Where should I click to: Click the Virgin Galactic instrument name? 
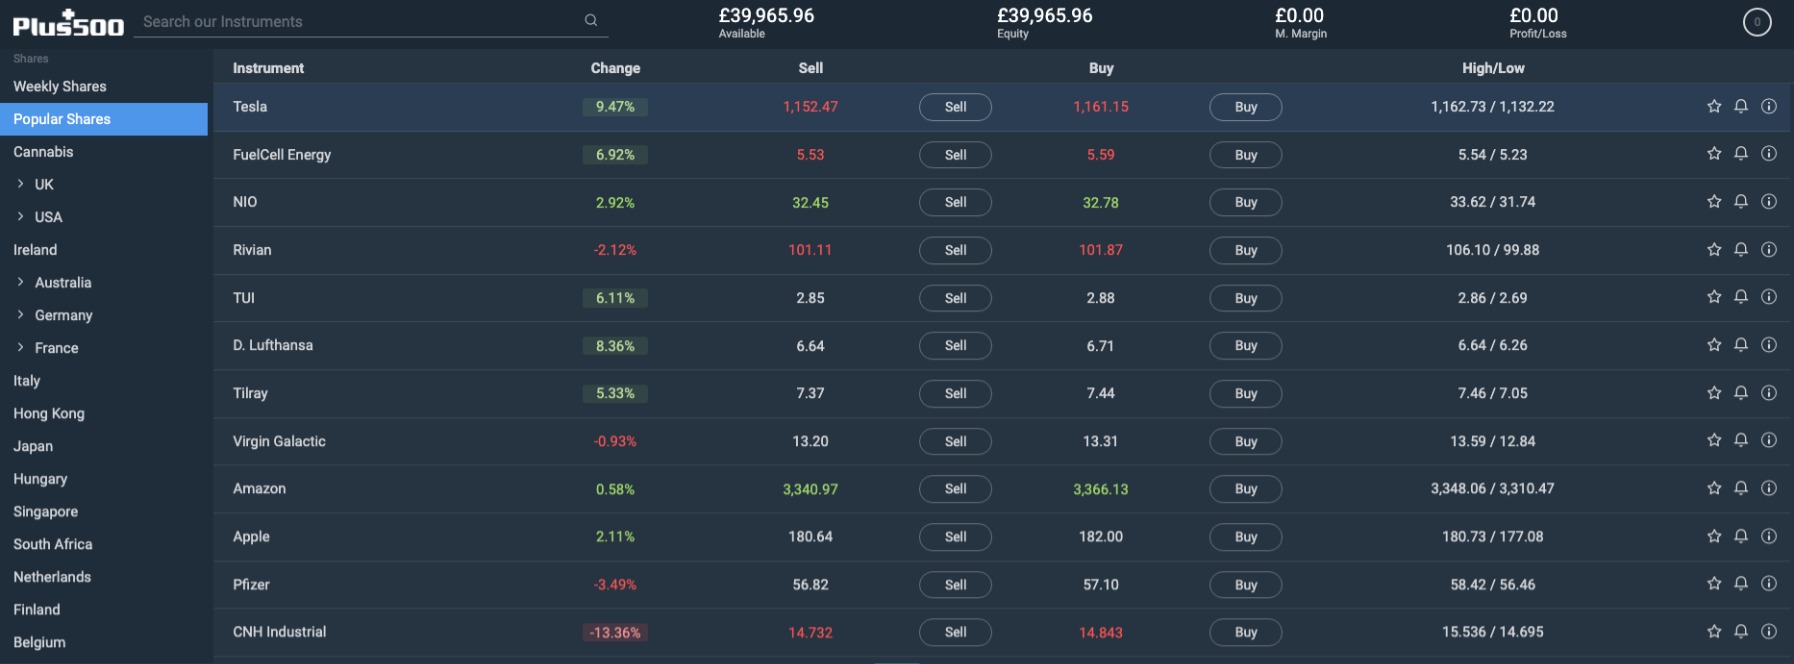(x=279, y=441)
